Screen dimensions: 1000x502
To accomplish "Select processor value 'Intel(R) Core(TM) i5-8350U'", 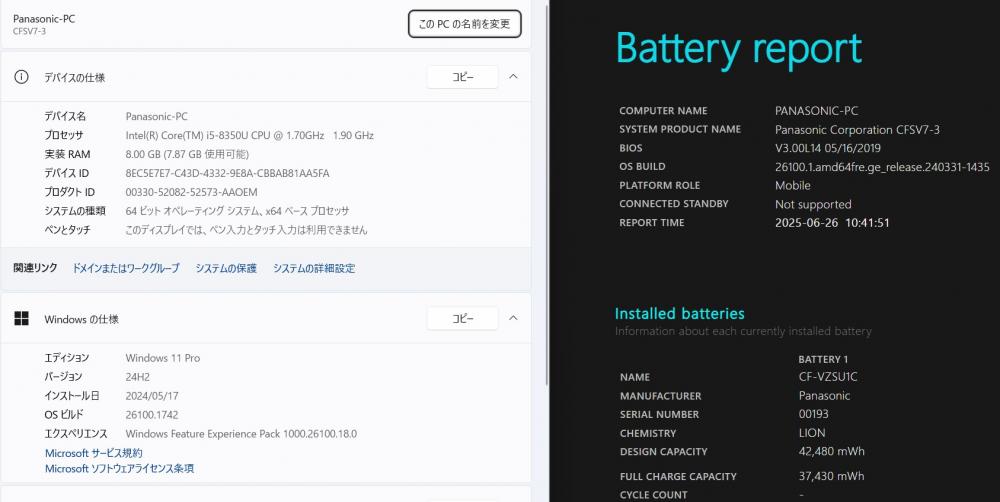I will point(179,135).
